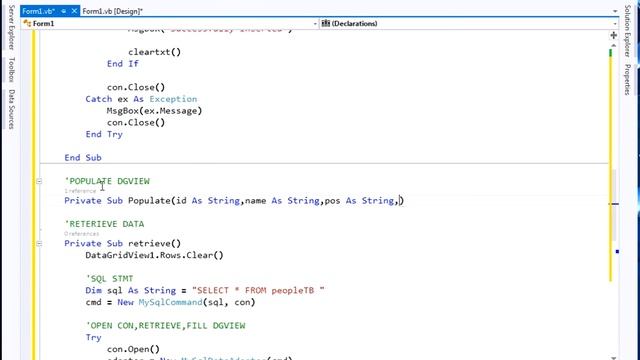Switch to the Form1.vb code tab
Image resolution: width=640 pixels, height=360 pixels.
[x=38, y=11]
